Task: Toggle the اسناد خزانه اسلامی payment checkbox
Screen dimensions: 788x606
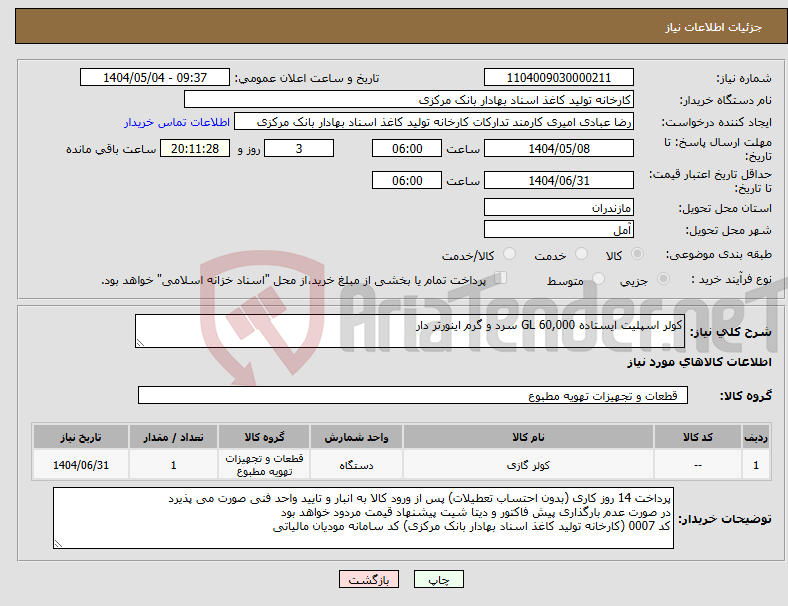Action: click(x=501, y=278)
